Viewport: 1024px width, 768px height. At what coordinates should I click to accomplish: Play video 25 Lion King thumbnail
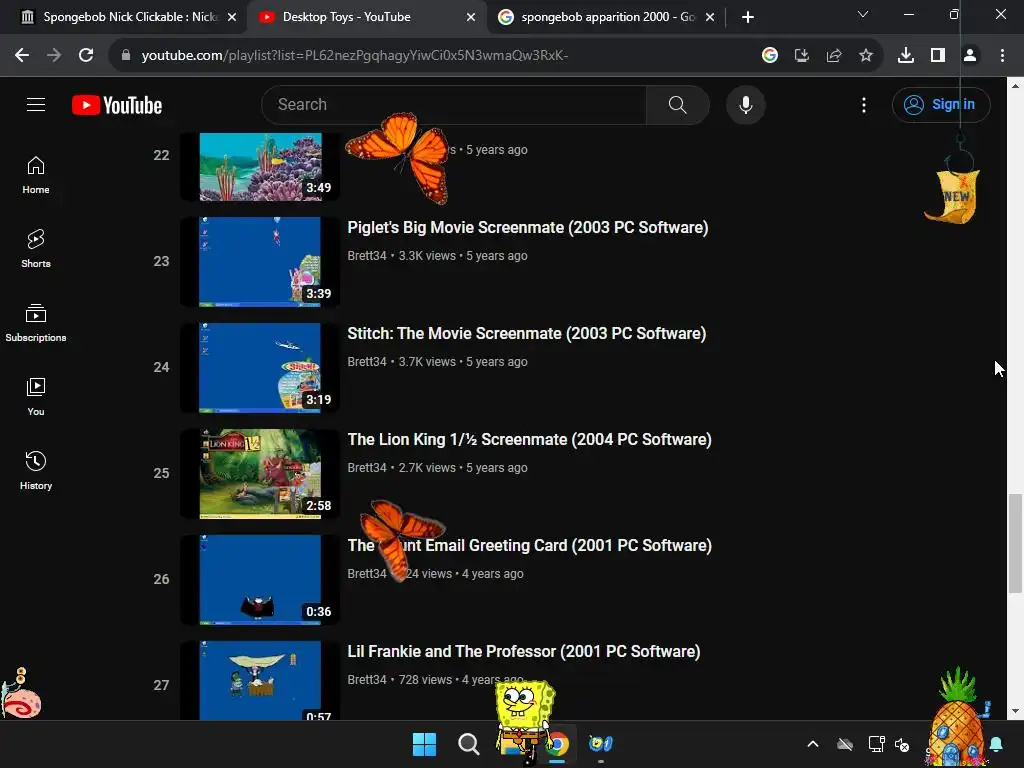click(x=261, y=473)
